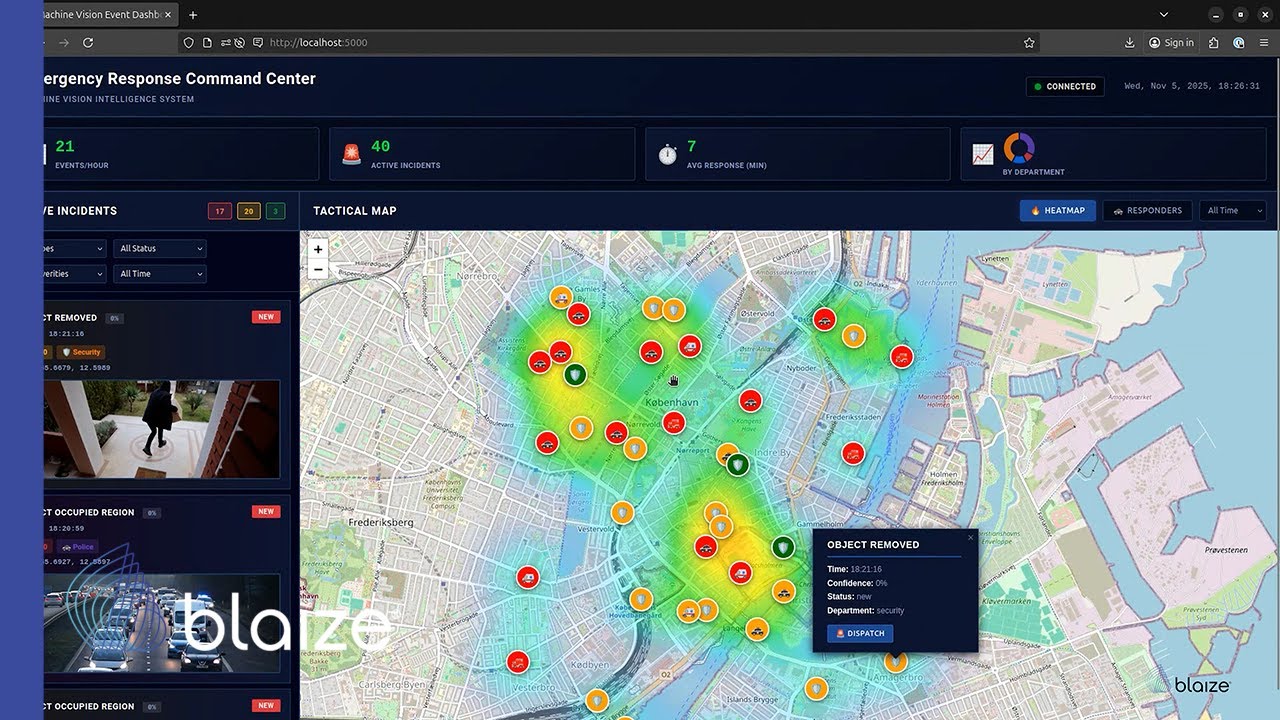Open the browser downloads icon
Screen dimensions: 1280x720
(x=1129, y=43)
